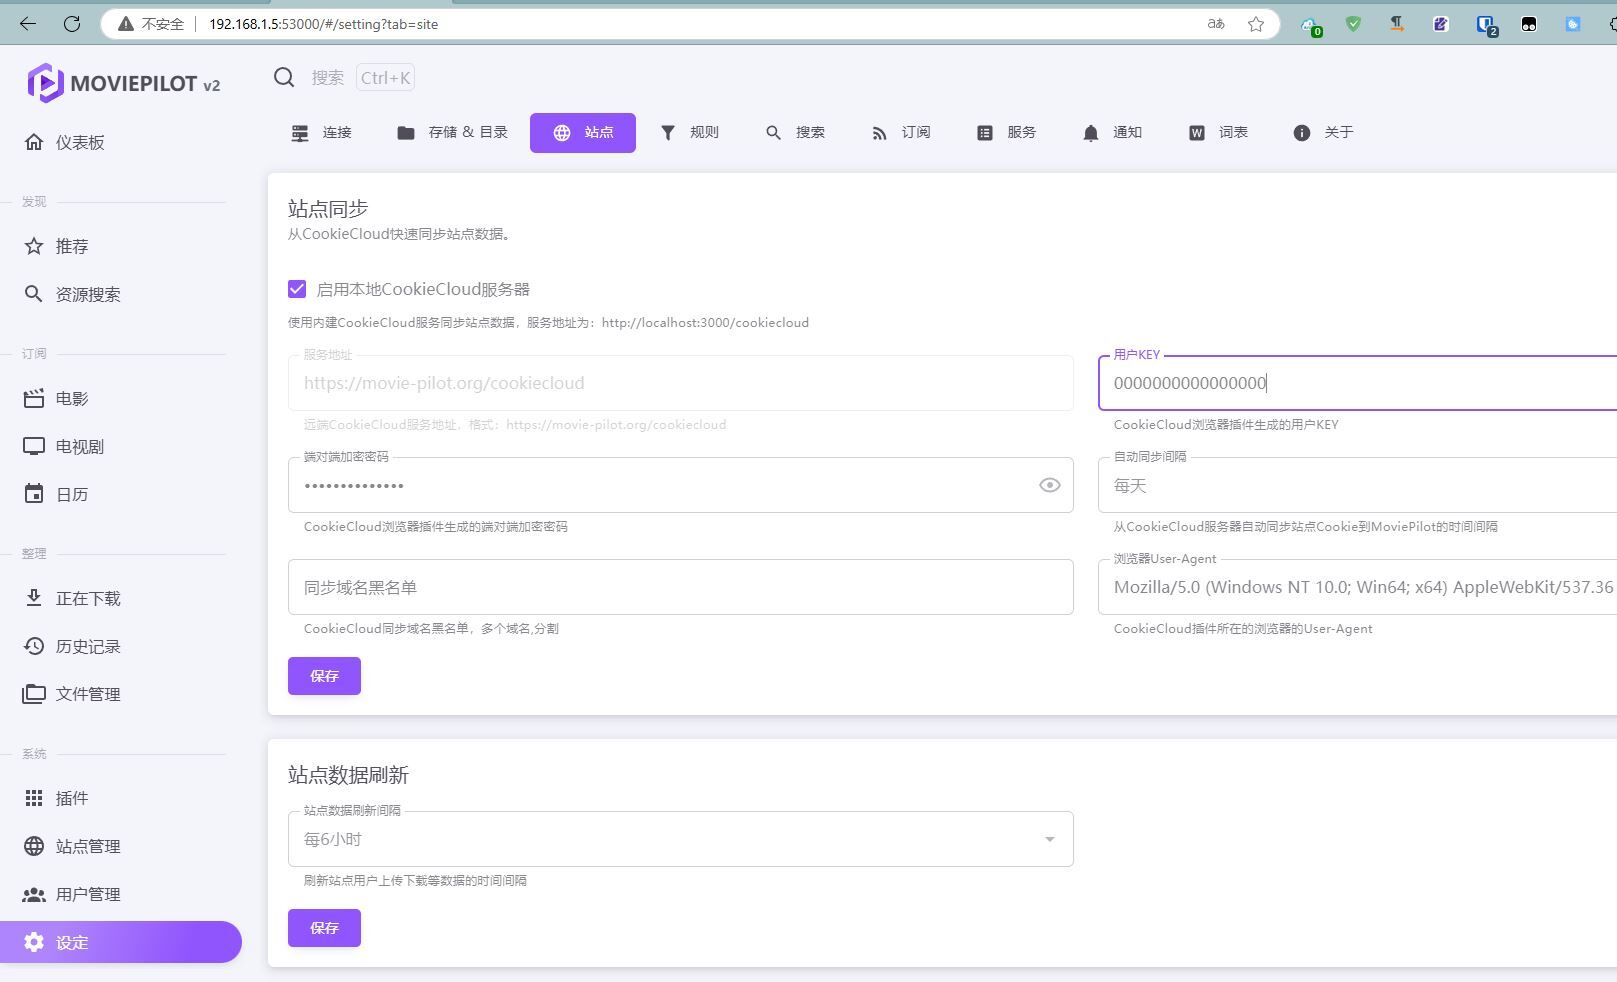Open the search magnifier icon at top

pyautogui.click(x=284, y=78)
